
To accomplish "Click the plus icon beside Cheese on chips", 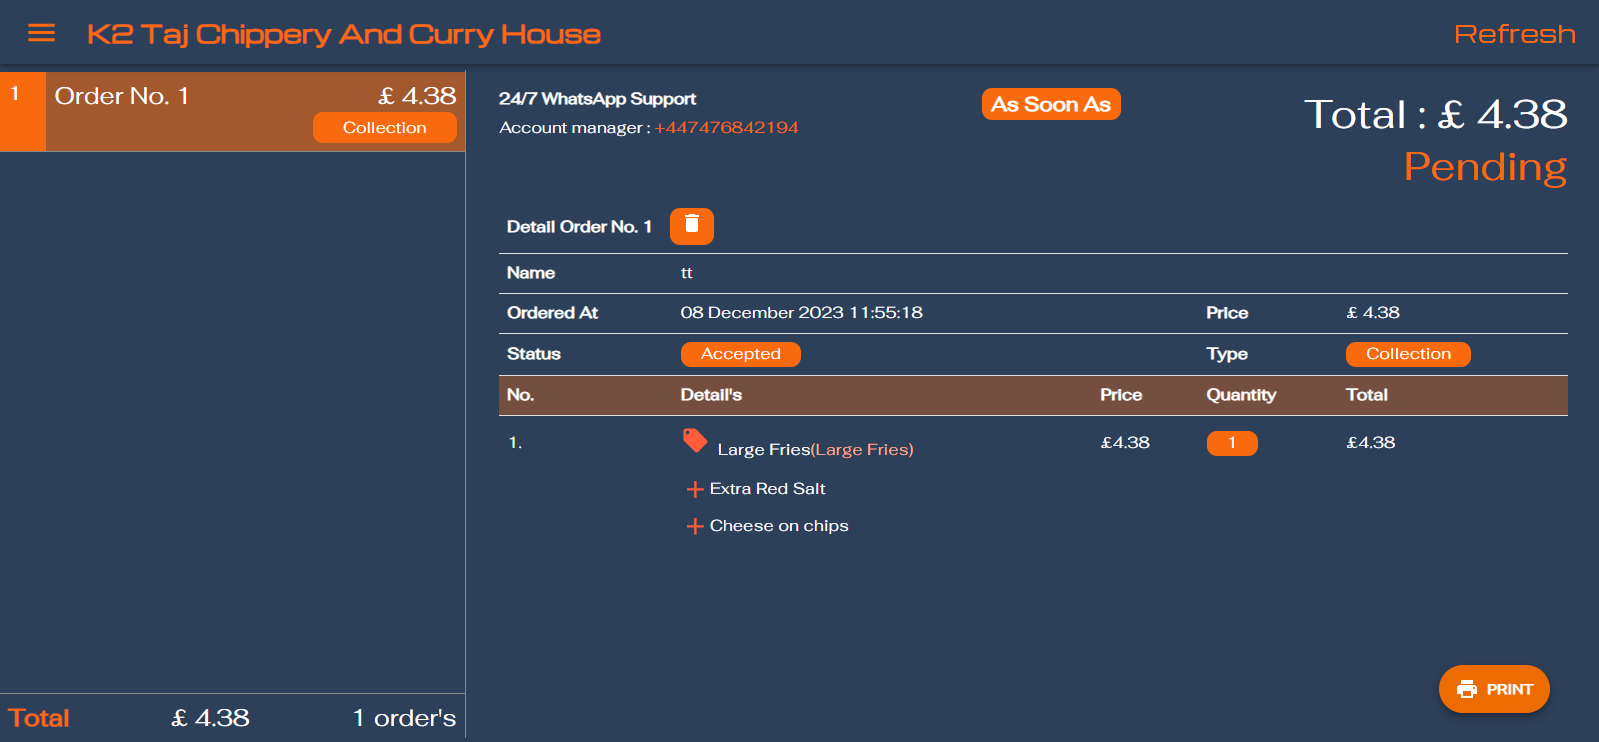I will (695, 526).
